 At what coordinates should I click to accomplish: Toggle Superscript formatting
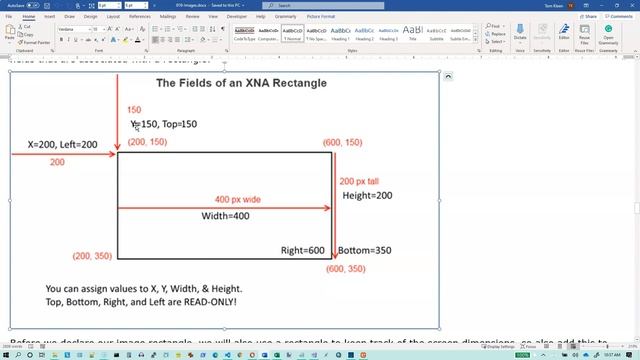coord(103,40)
